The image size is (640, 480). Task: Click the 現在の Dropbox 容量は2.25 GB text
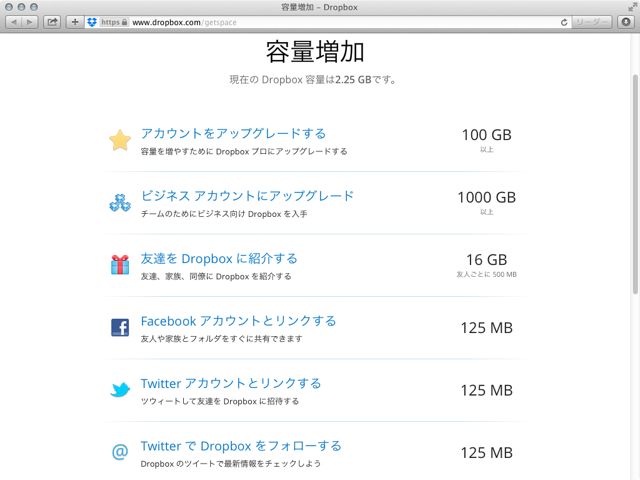[x=313, y=80]
